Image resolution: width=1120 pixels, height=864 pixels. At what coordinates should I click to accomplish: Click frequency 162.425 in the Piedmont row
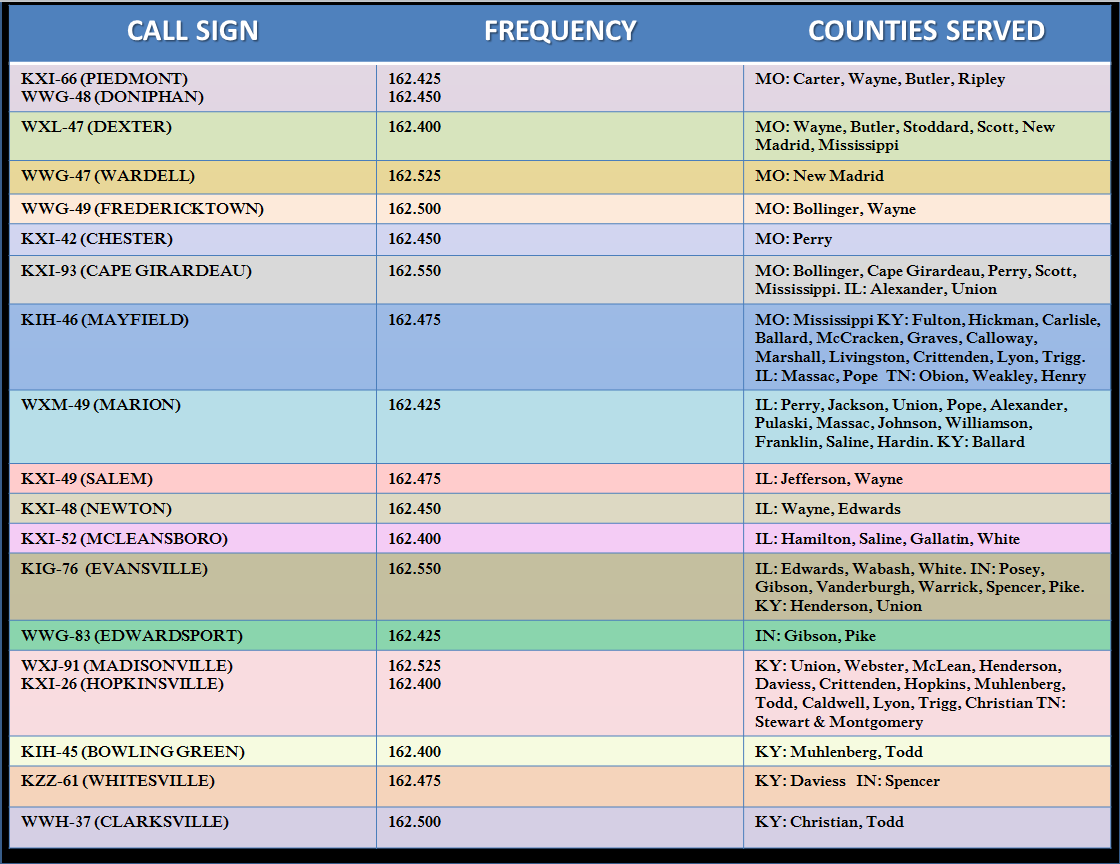pos(414,79)
